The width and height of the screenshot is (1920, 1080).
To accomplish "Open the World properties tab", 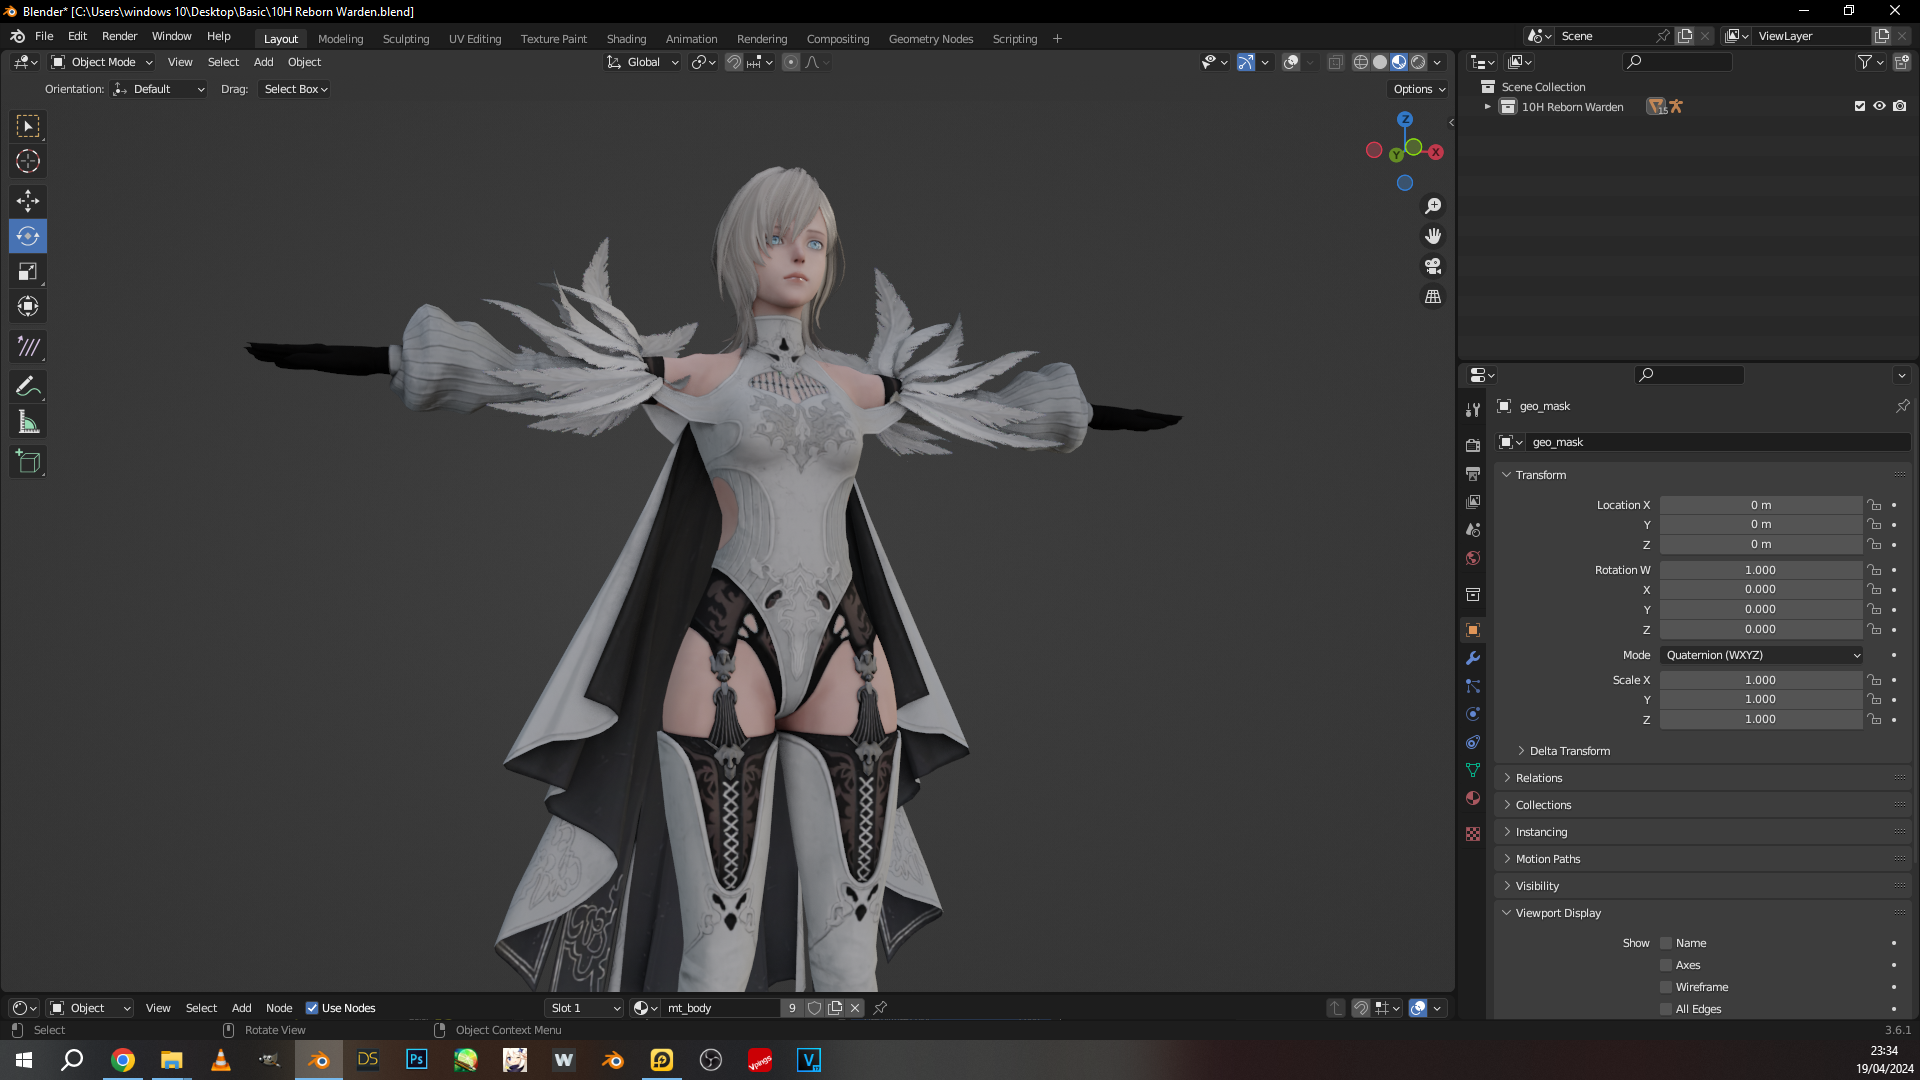I will click(1473, 558).
